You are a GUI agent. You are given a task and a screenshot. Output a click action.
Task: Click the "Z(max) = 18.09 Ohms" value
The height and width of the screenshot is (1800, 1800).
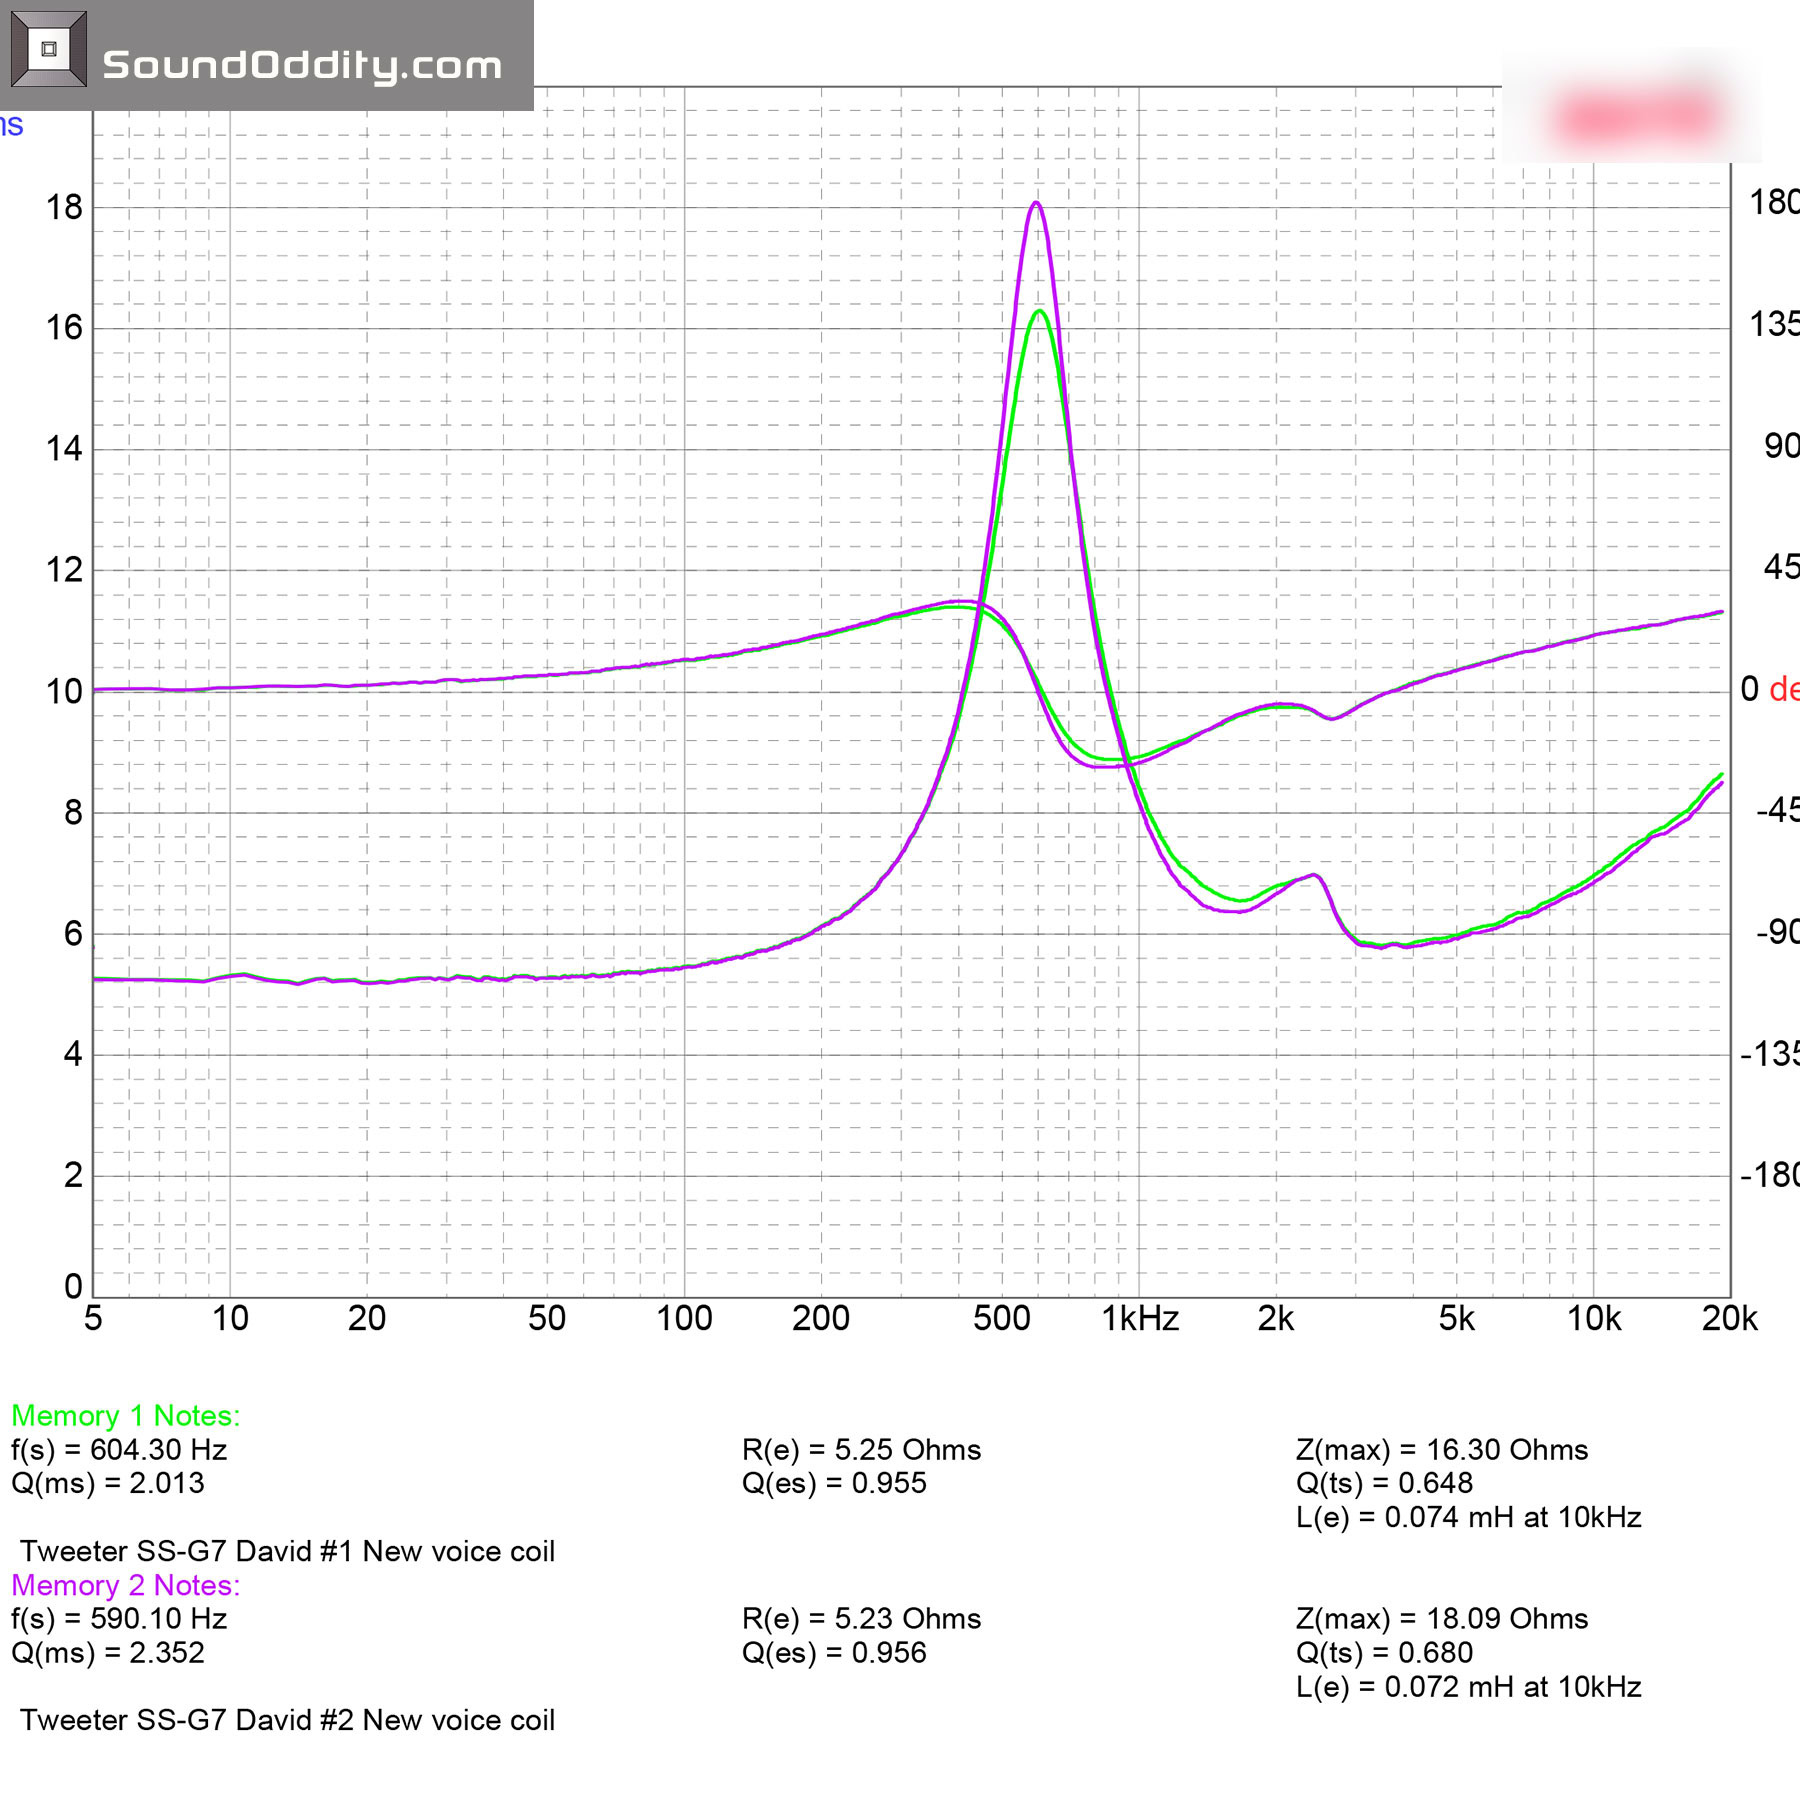click(x=1442, y=1619)
